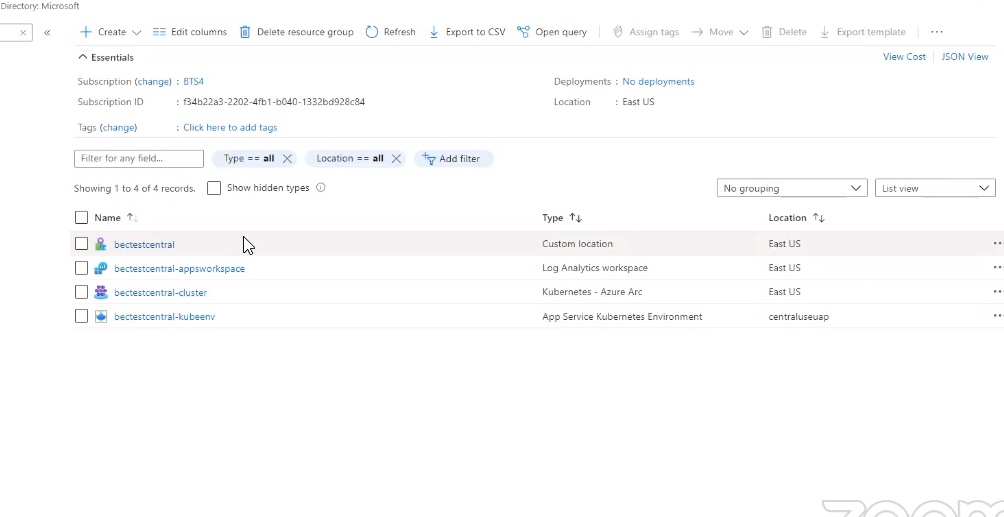The height and width of the screenshot is (517, 1004).
Task: Open the bectestcentral-appsworkspace row ellipsis menu
Action: click(997, 268)
